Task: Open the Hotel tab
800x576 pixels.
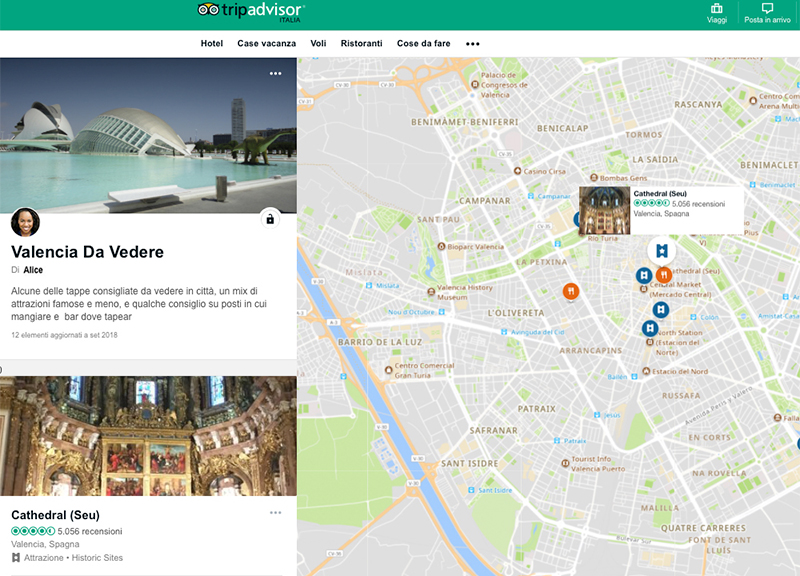Action: 211,44
